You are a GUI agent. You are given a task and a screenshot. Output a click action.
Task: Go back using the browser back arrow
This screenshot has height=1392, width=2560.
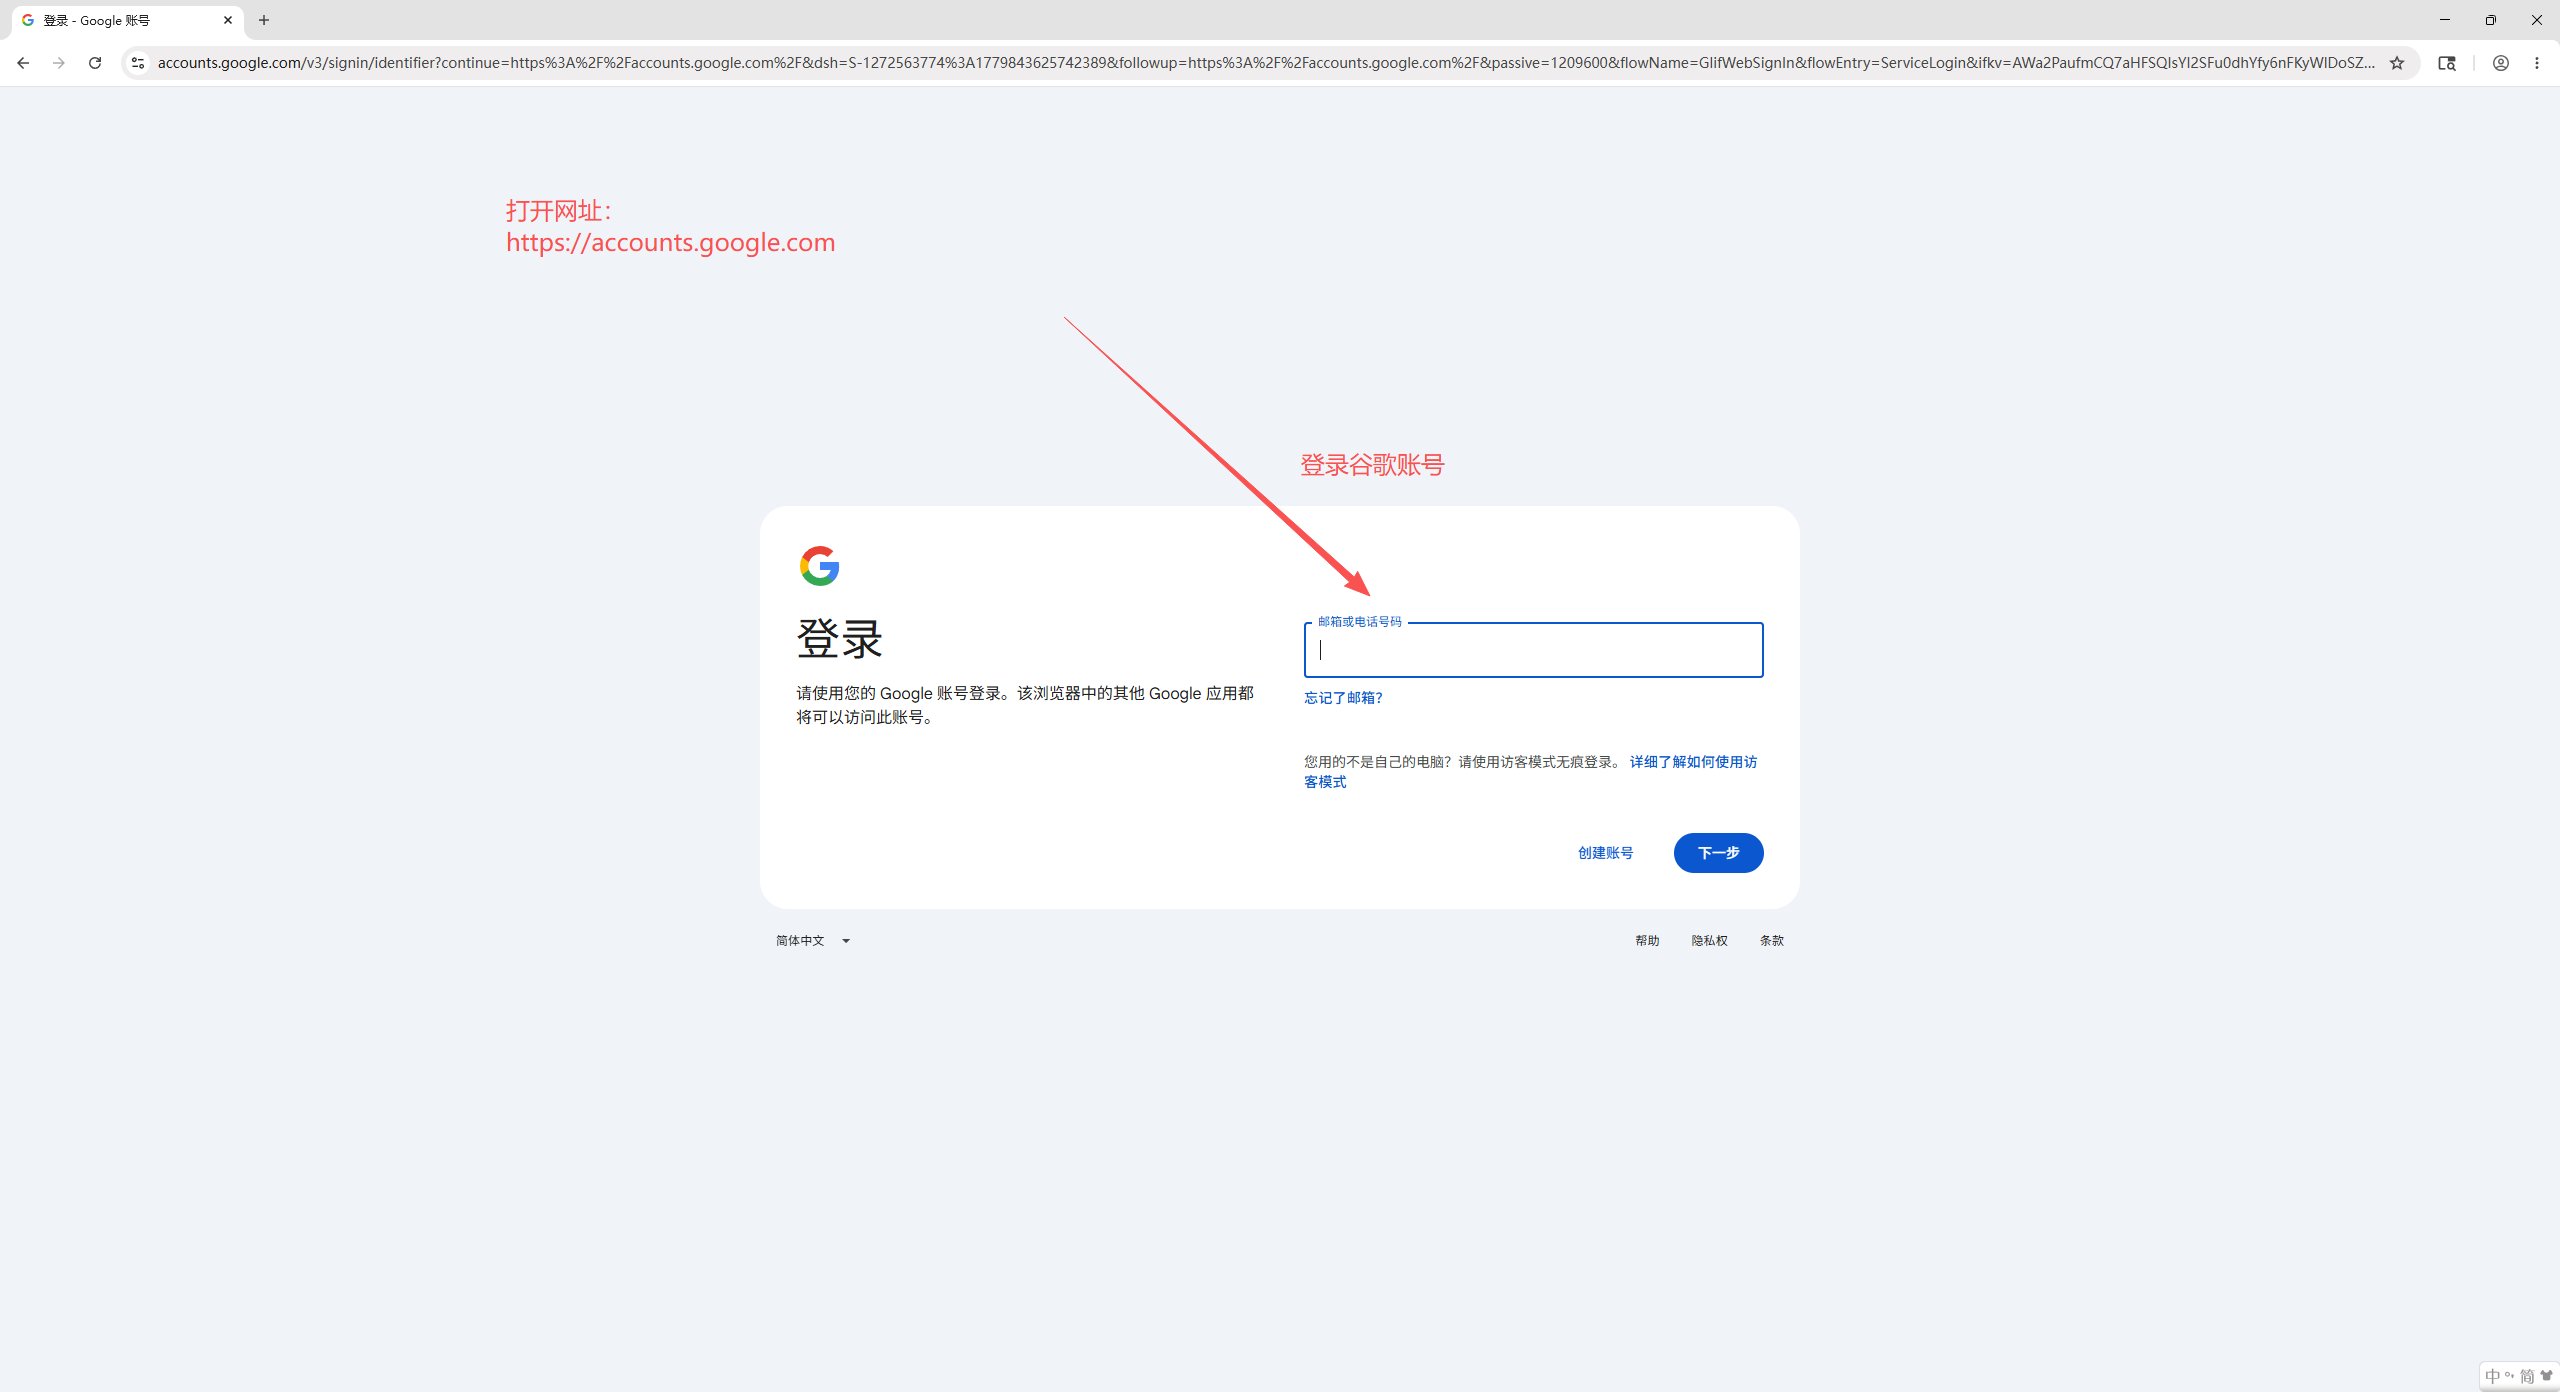point(23,63)
